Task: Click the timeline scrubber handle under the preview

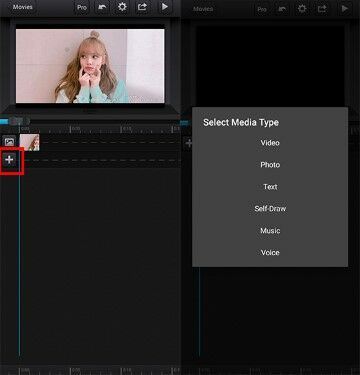Action: click(19, 121)
